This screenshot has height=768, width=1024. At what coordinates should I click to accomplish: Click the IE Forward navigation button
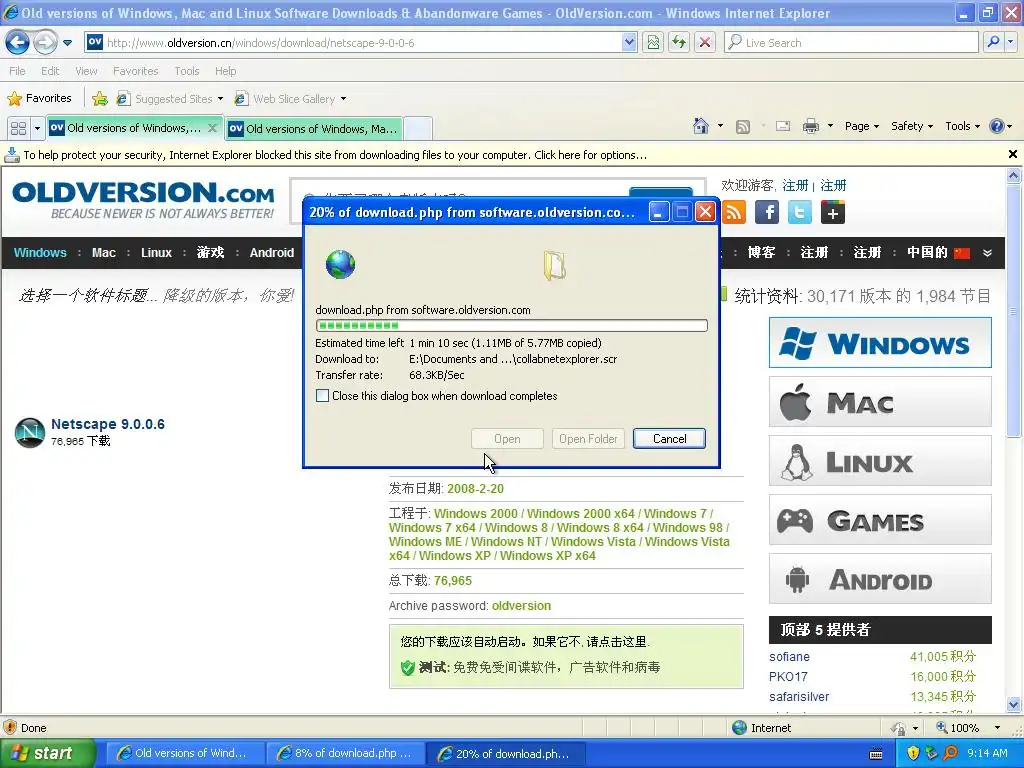(45, 43)
